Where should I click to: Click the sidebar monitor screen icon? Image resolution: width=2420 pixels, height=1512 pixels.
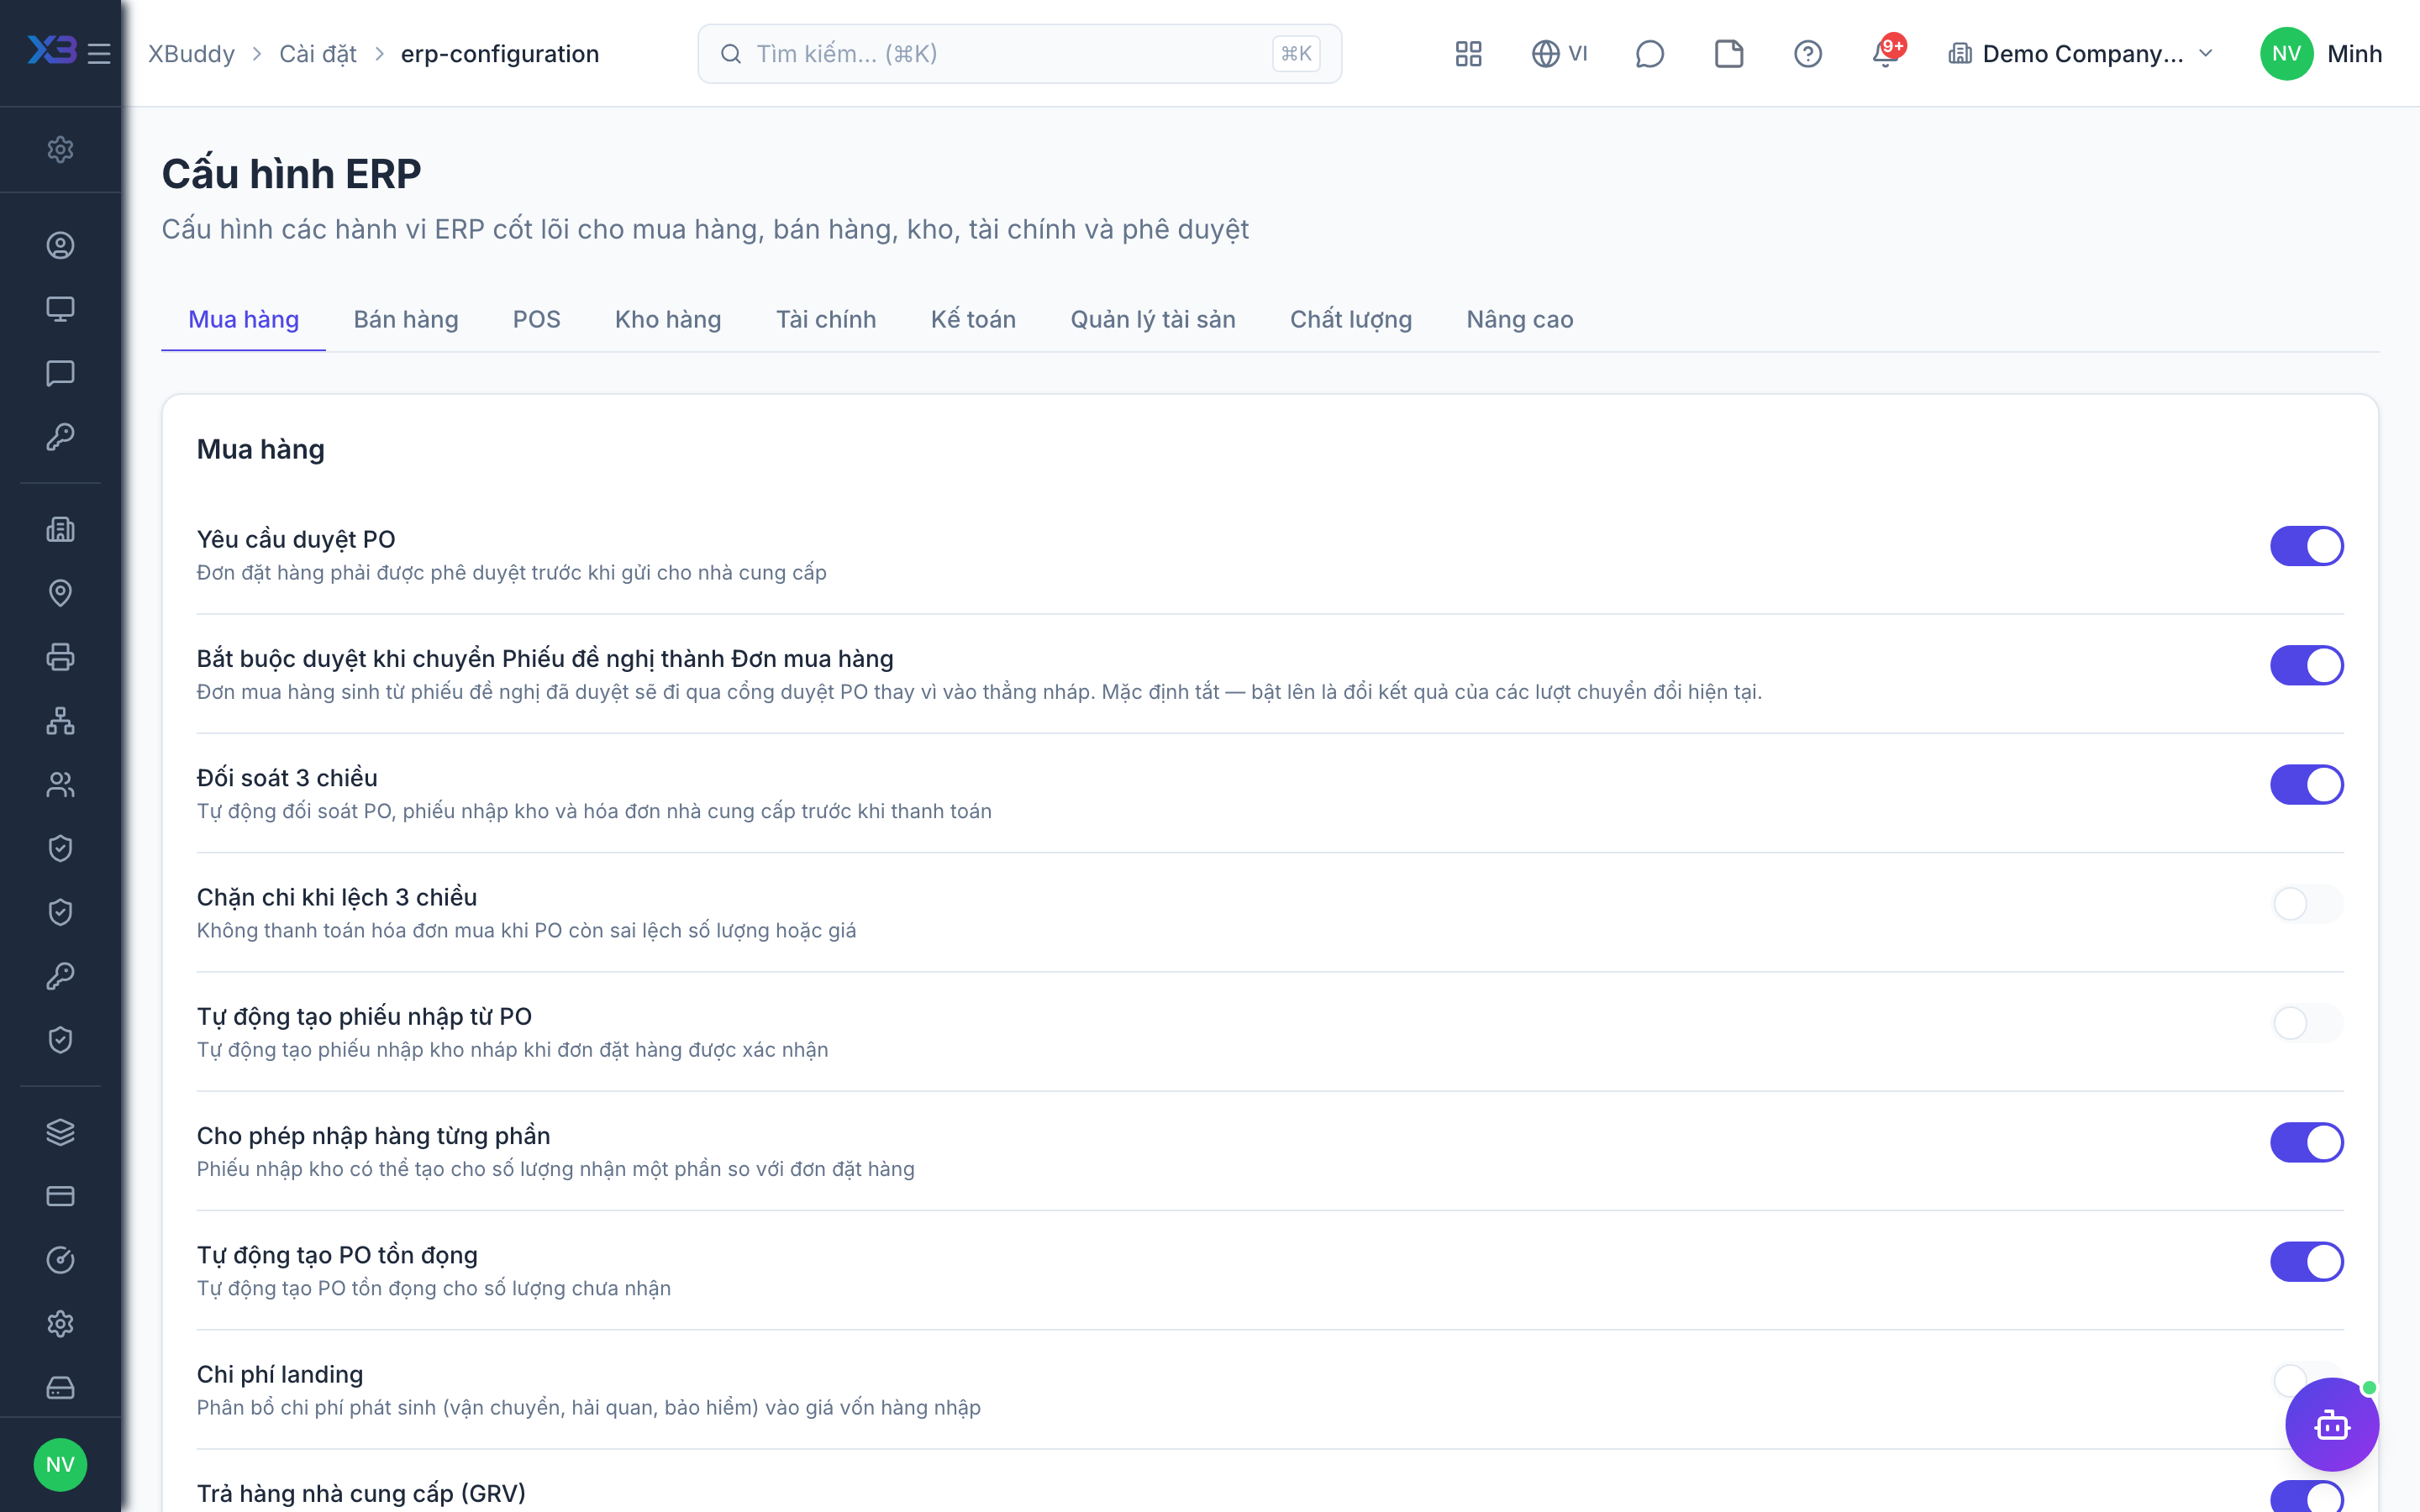[x=60, y=309]
